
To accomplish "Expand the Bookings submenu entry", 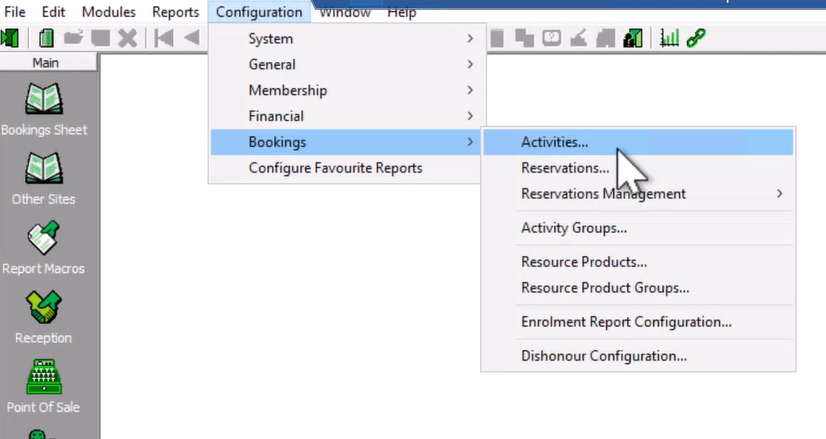I will pos(347,142).
